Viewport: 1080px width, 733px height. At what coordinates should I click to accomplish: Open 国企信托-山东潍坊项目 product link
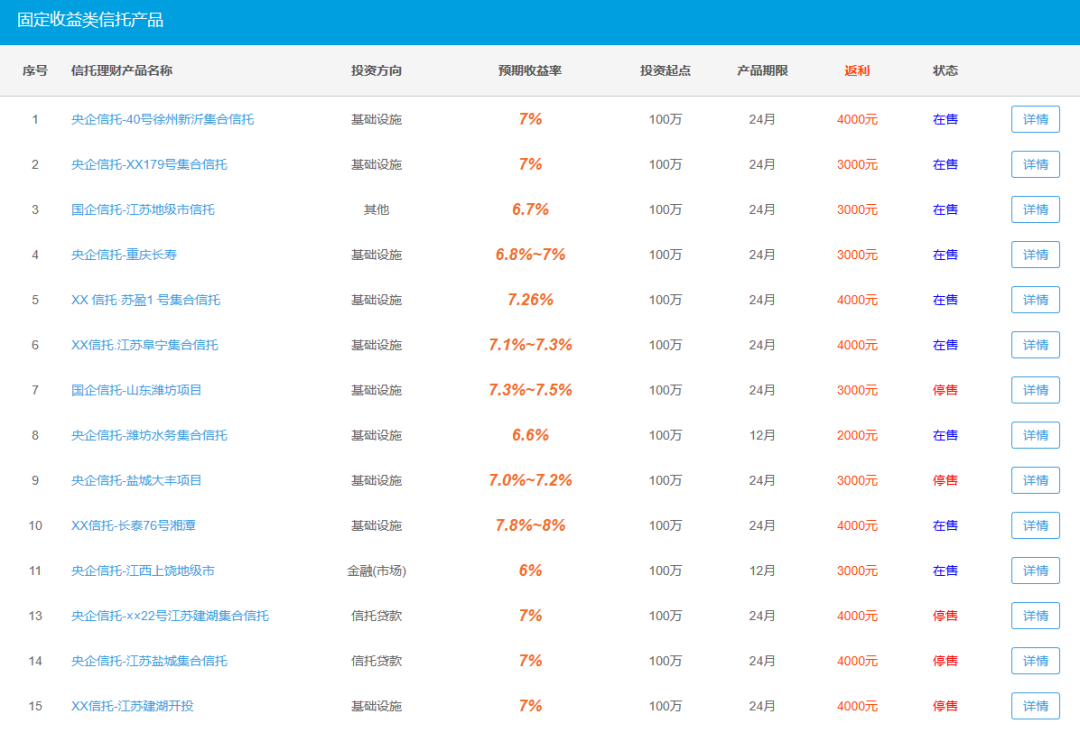136,390
